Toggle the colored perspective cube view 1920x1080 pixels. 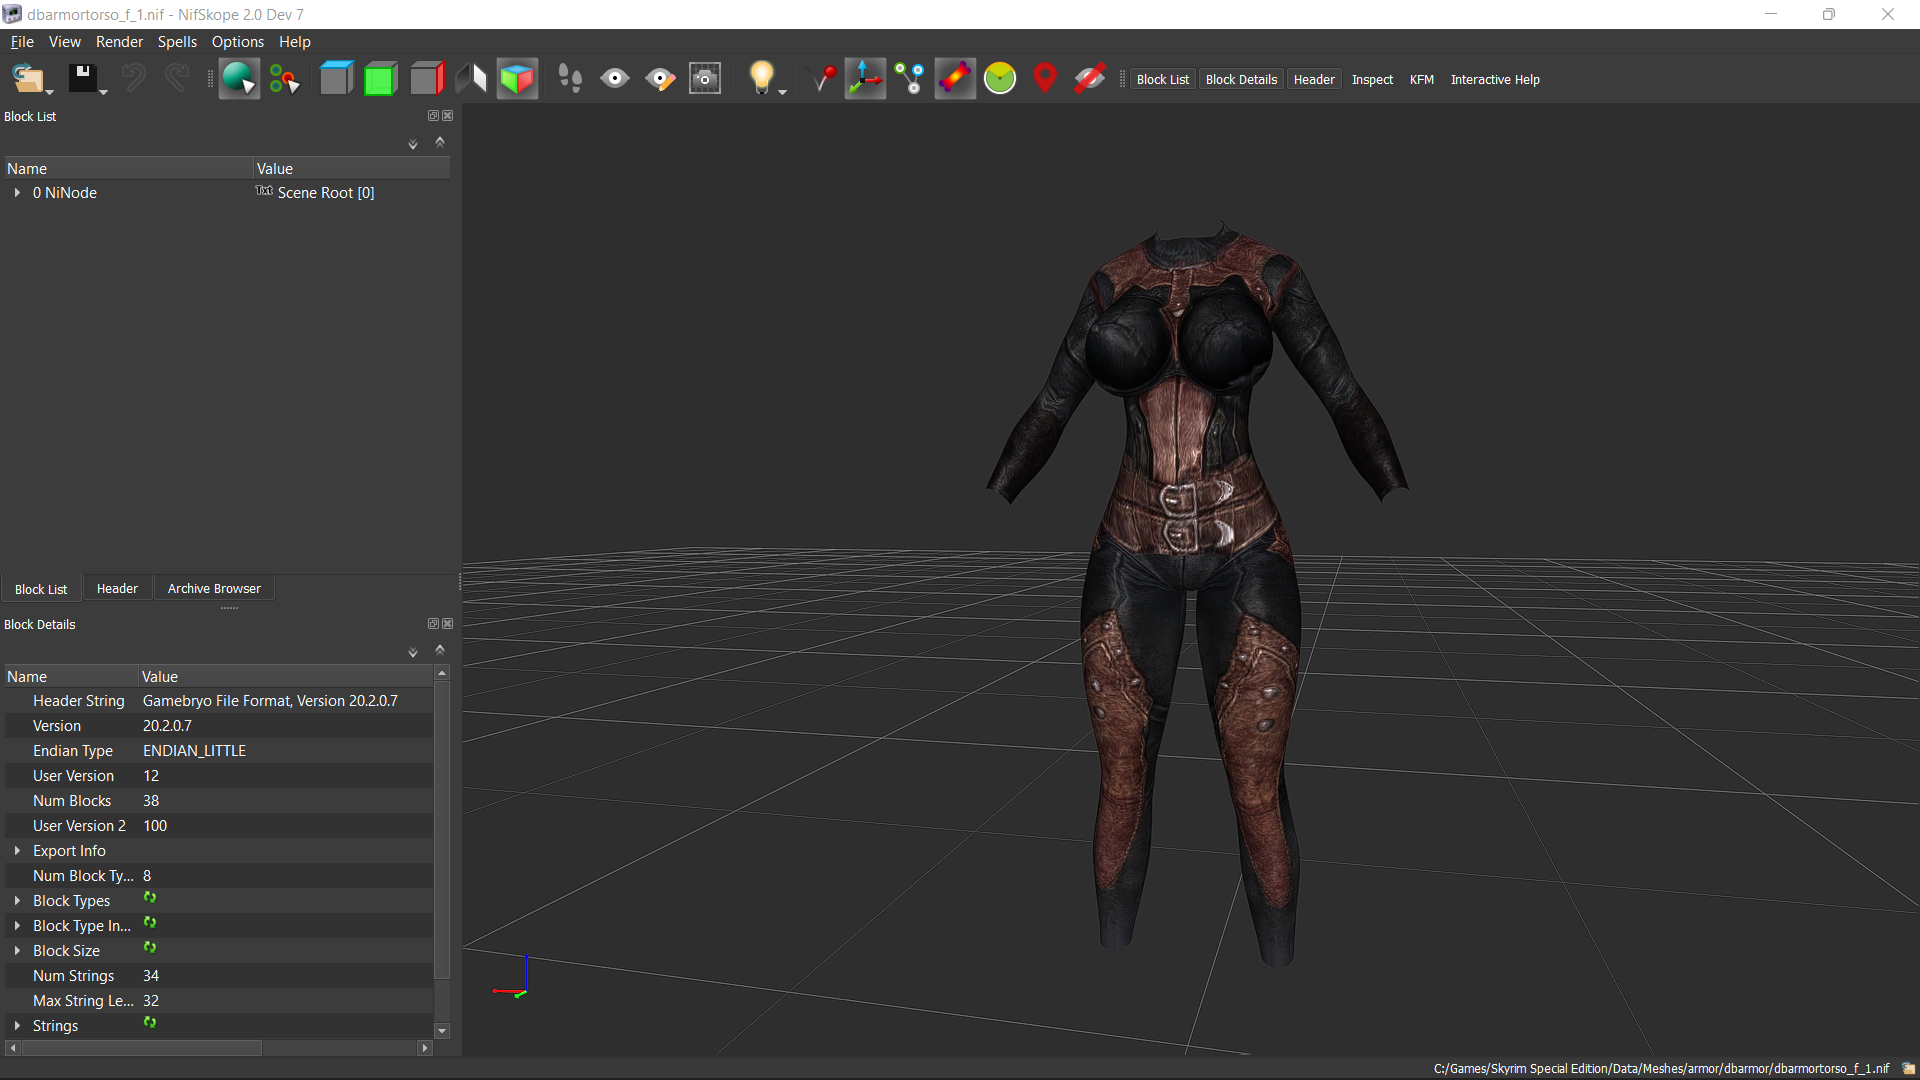tap(517, 79)
